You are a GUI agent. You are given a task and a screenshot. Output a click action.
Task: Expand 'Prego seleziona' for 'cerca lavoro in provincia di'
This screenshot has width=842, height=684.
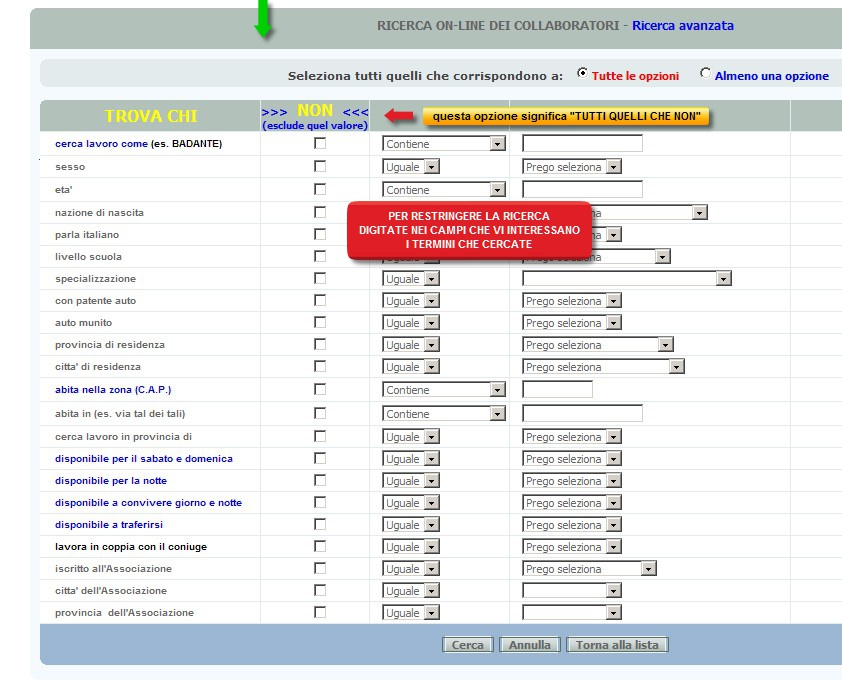coord(572,437)
